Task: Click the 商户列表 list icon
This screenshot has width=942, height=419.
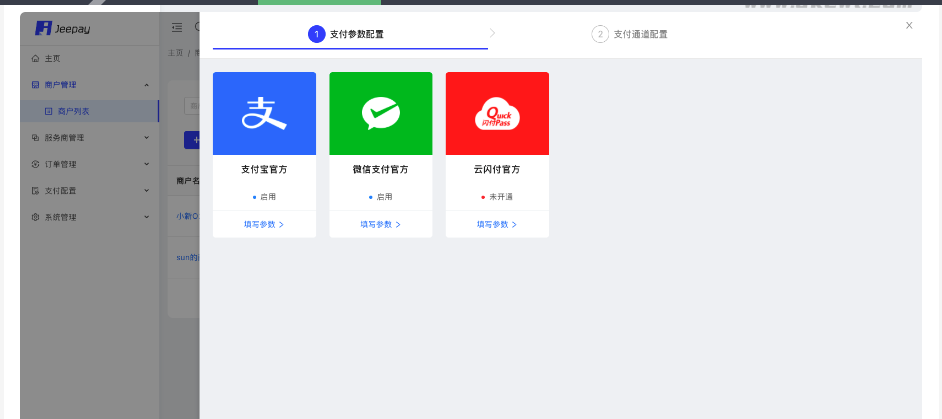Action: point(49,111)
